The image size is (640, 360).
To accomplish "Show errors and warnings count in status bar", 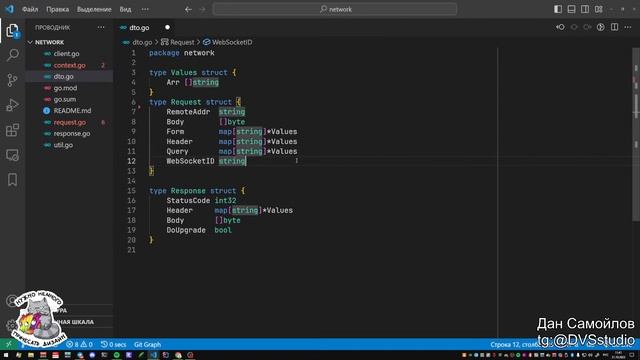I will (x=80, y=344).
